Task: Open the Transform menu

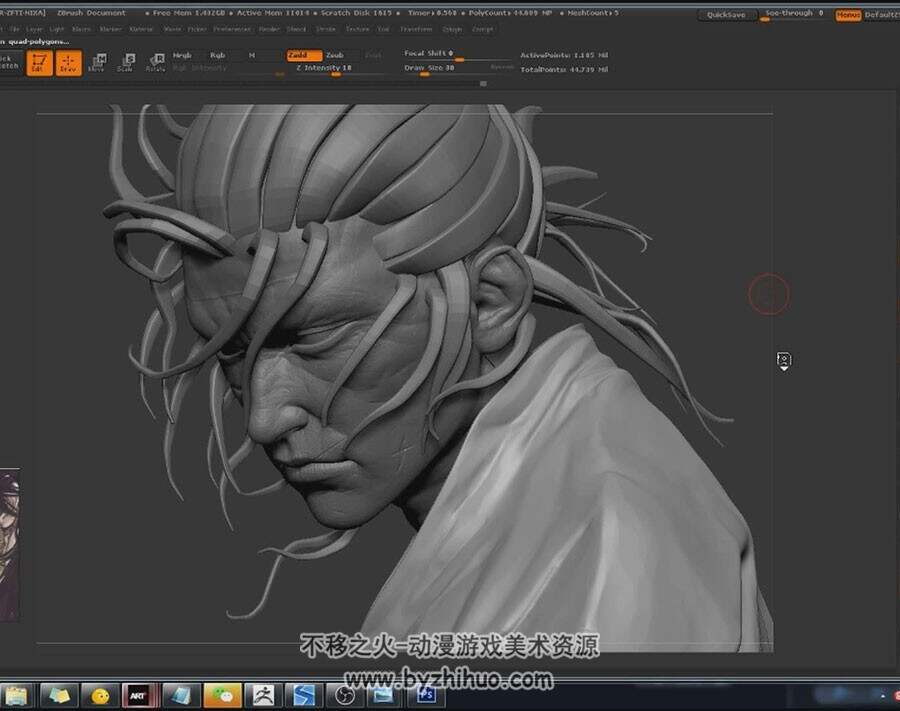Action: (x=416, y=29)
